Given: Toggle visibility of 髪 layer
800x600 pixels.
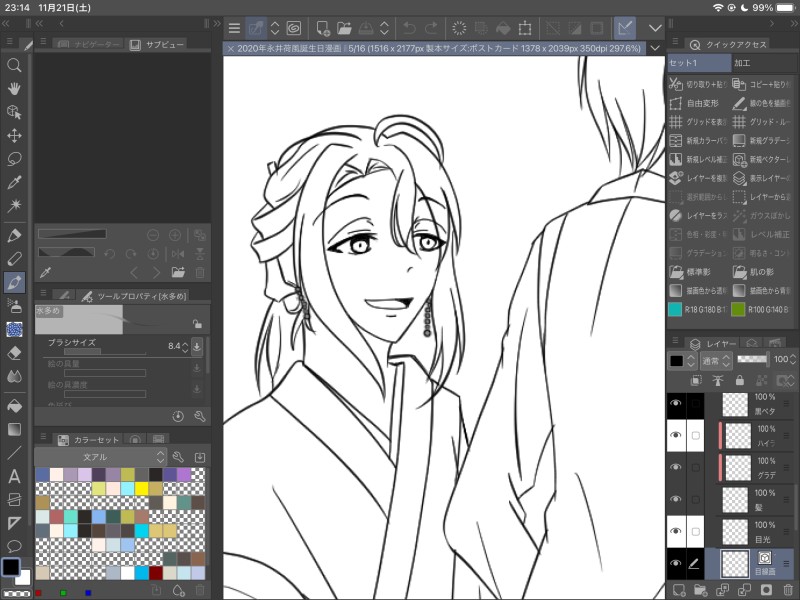Looking at the screenshot, I should 676,499.
